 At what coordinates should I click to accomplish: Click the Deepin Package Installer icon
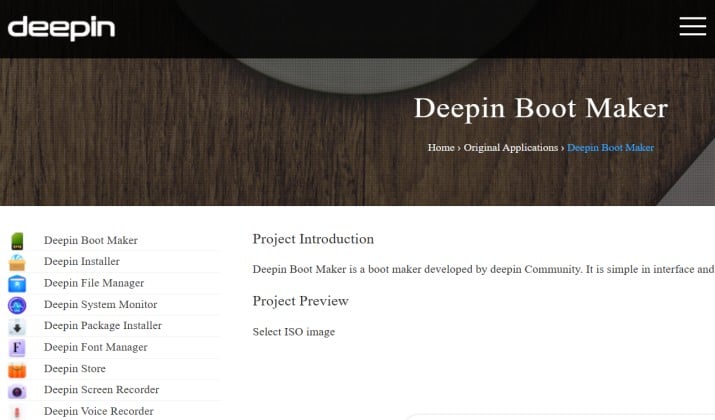click(17, 327)
